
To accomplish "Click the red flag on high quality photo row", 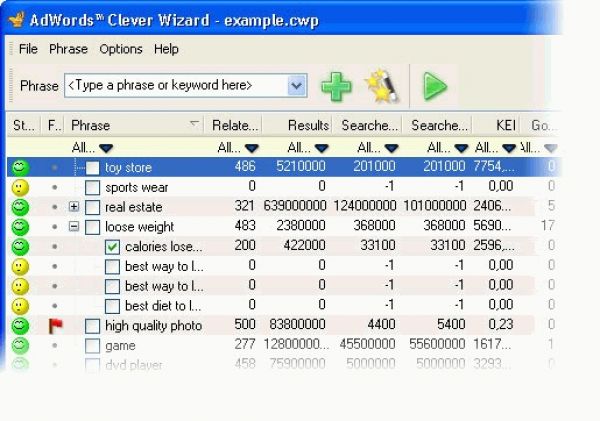I will (x=55, y=325).
